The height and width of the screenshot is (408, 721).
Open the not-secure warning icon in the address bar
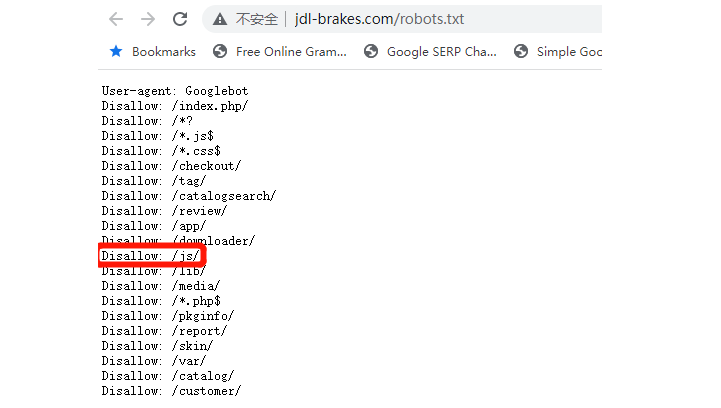click(220, 19)
